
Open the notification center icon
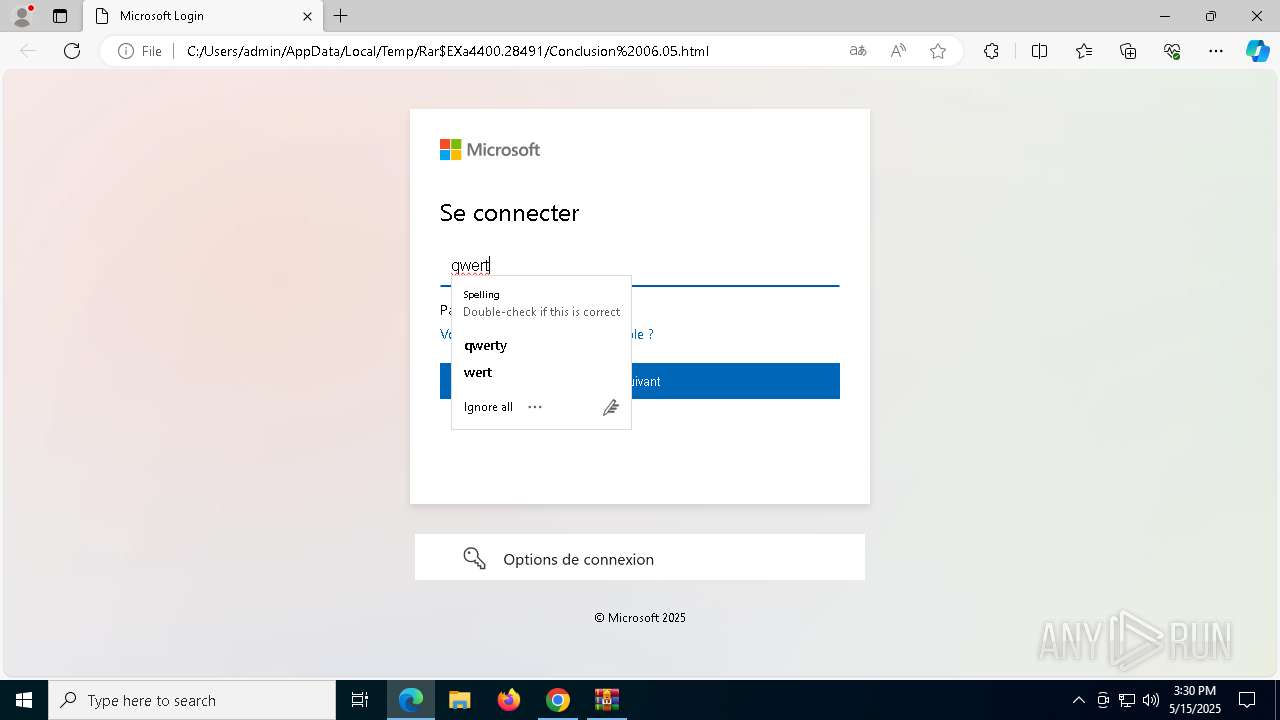click(1247, 700)
